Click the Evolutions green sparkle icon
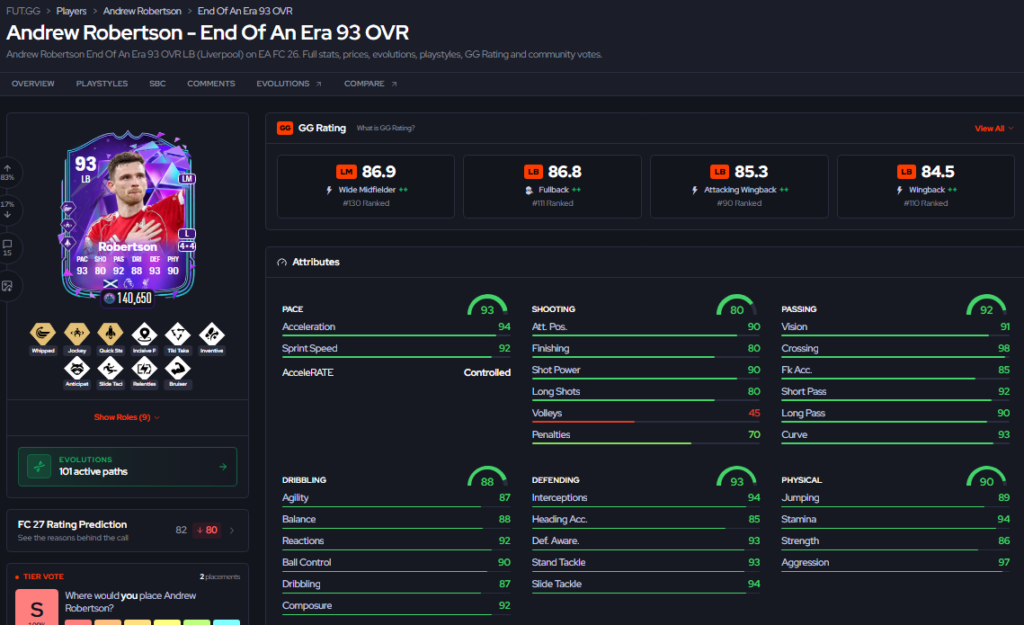This screenshot has height=625, width=1024. pyautogui.click(x=39, y=466)
